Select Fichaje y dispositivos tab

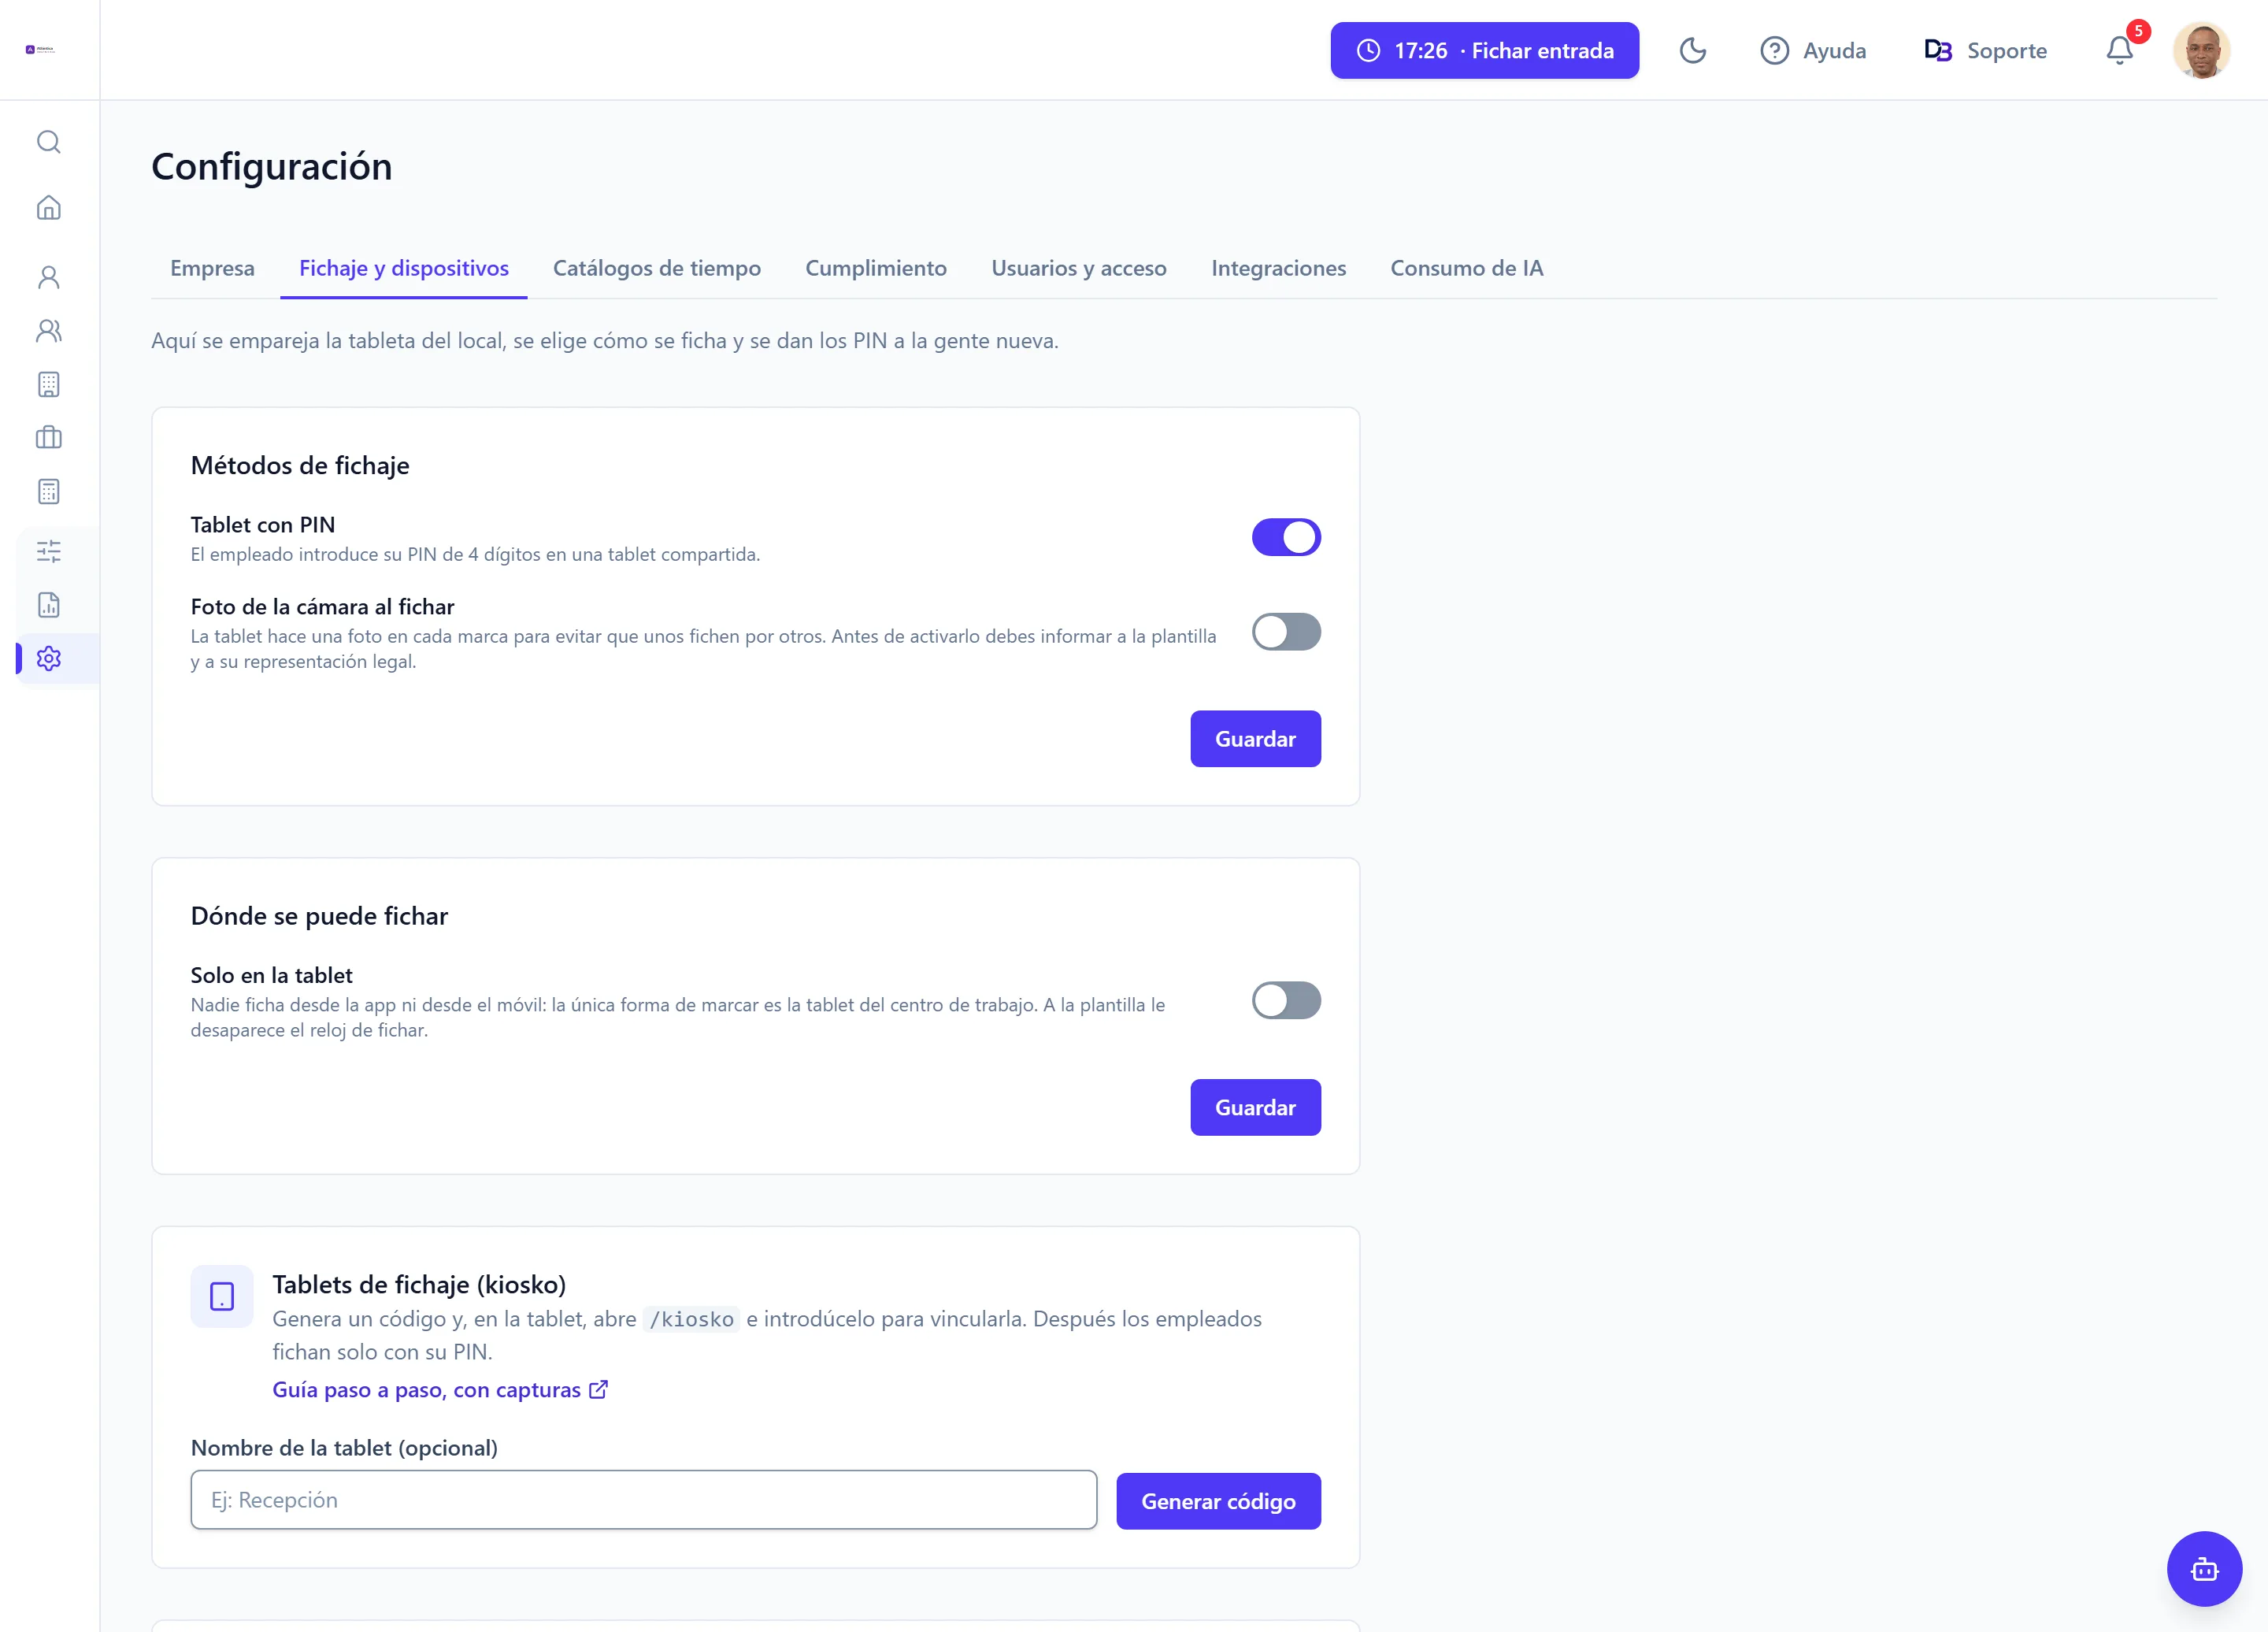pyautogui.click(x=404, y=268)
